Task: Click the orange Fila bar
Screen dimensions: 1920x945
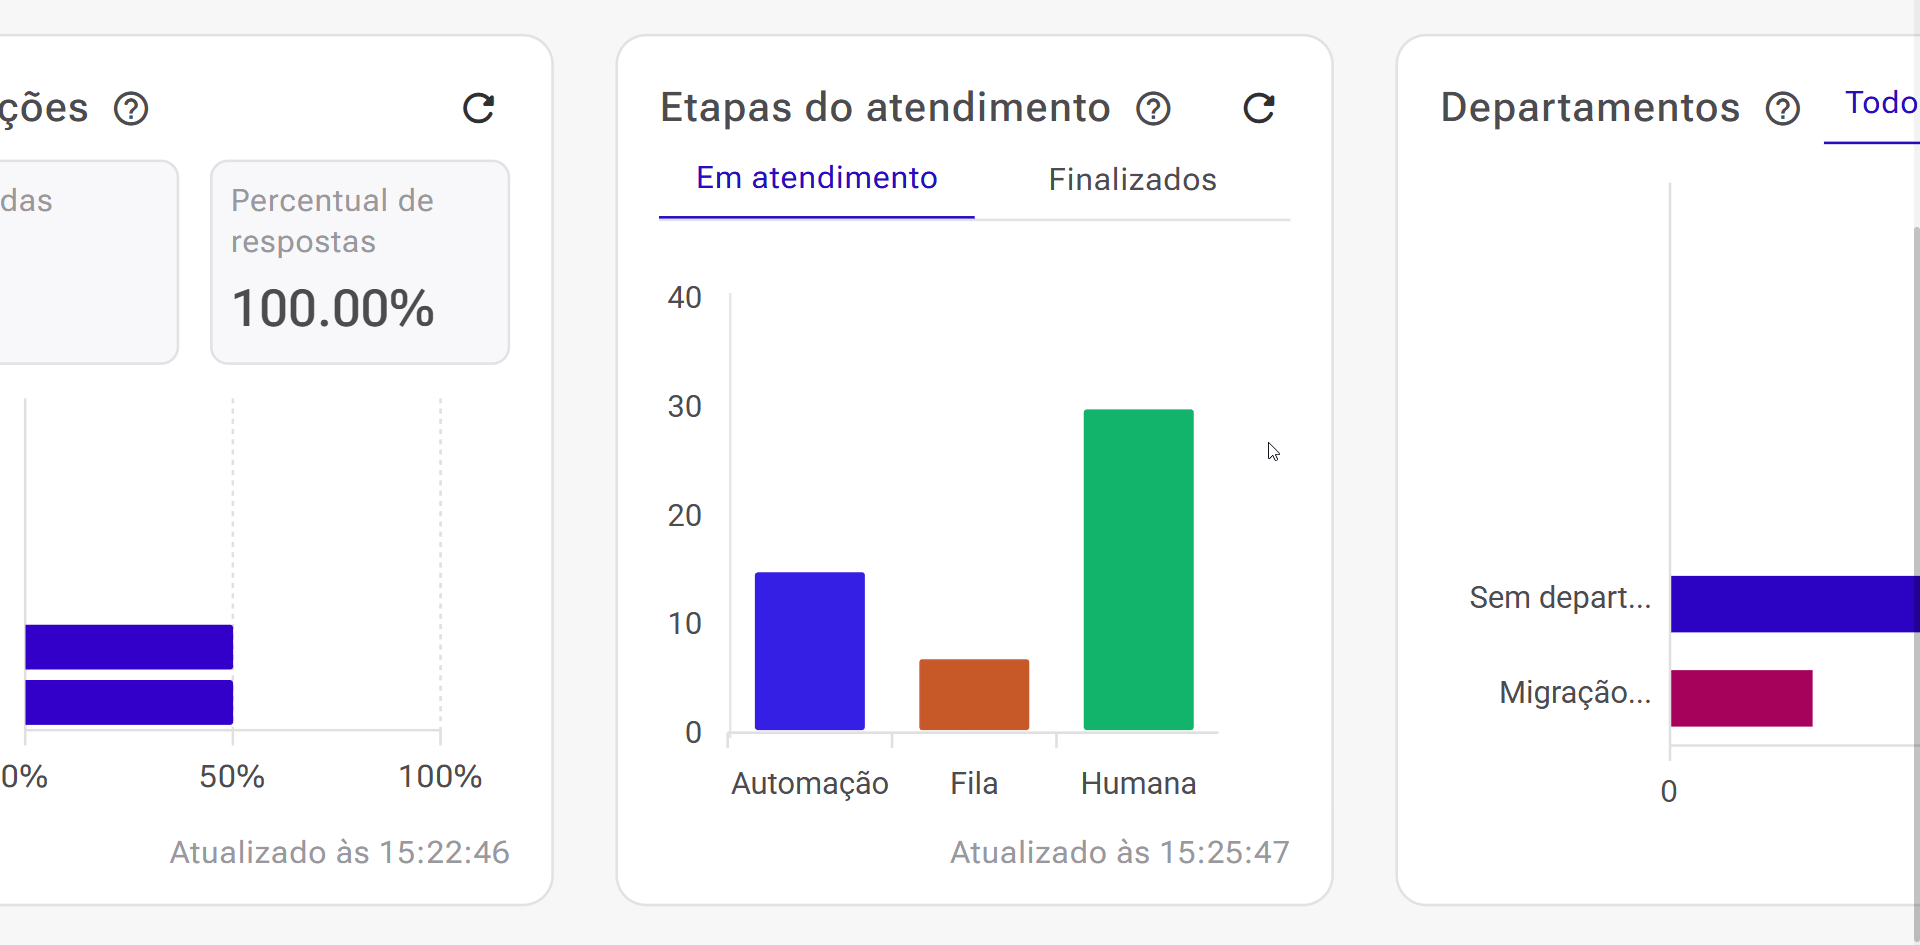Action: pos(974,694)
